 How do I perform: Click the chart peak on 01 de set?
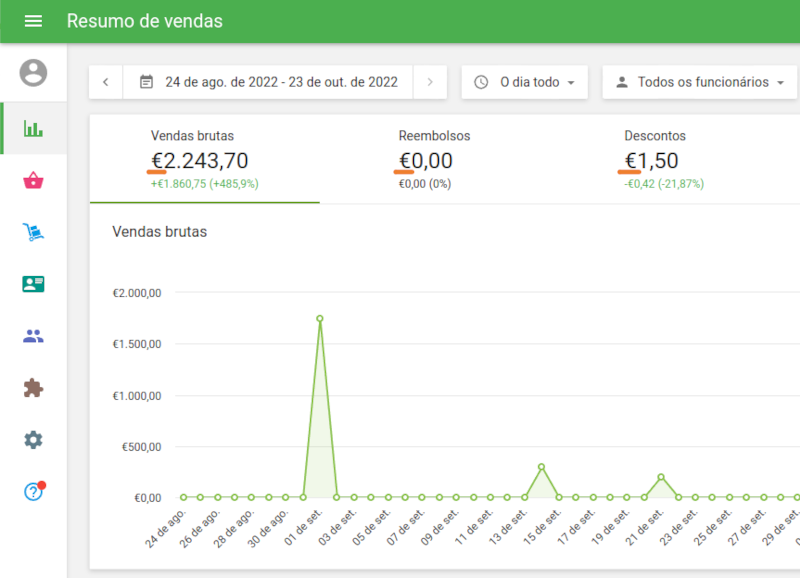coord(319,319)
